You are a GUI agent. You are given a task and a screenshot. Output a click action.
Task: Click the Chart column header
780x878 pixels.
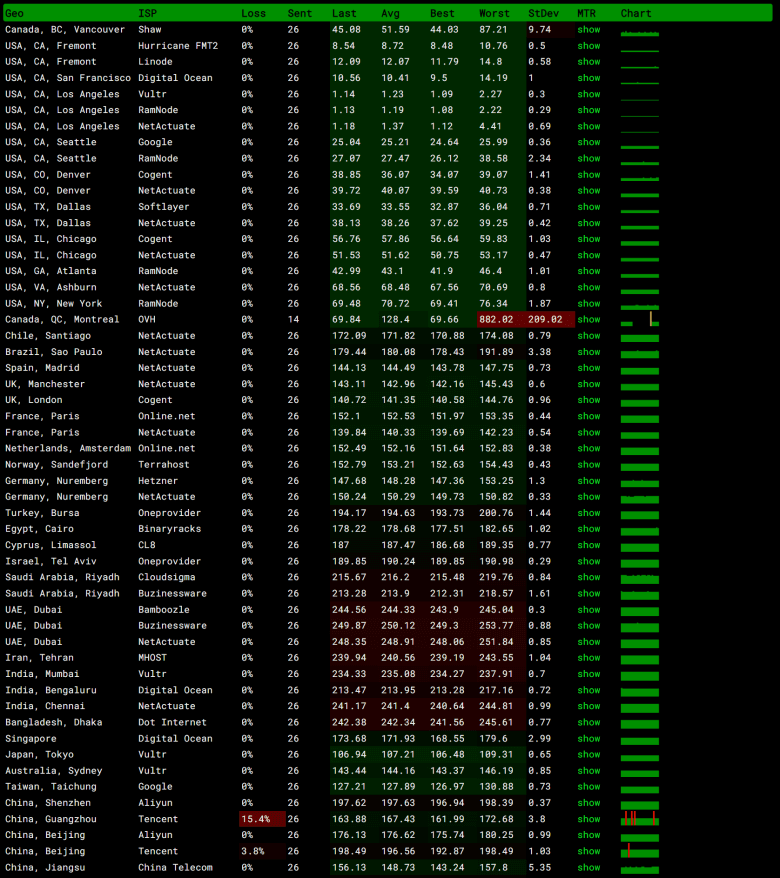pyautogui.click(x=636, y=13)
